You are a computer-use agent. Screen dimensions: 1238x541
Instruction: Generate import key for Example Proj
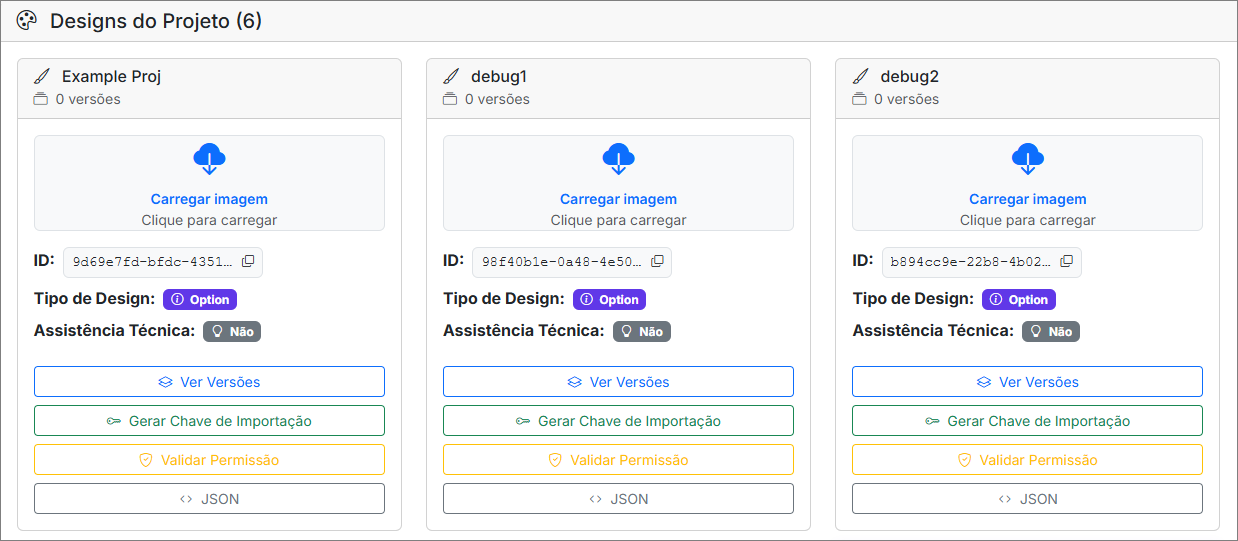[209, 421]
